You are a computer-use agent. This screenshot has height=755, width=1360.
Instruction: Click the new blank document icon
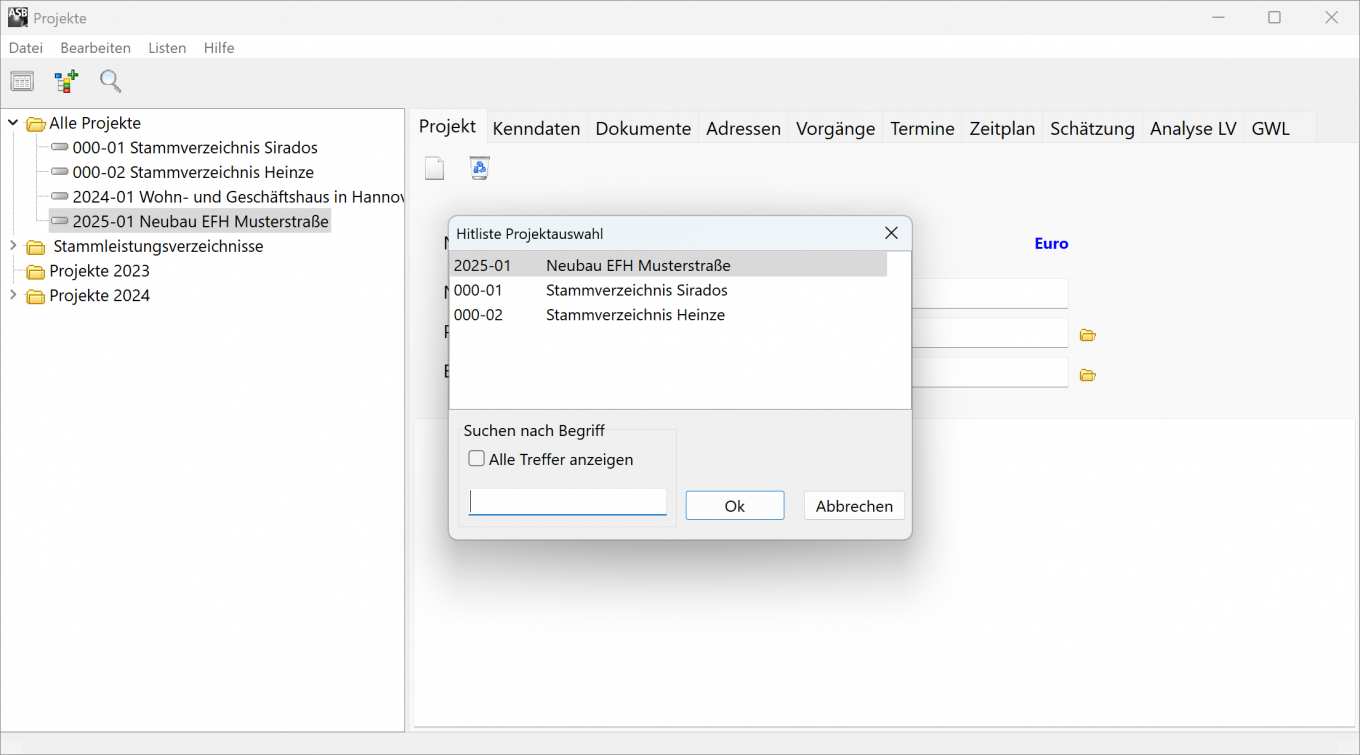tap(434, 169)
